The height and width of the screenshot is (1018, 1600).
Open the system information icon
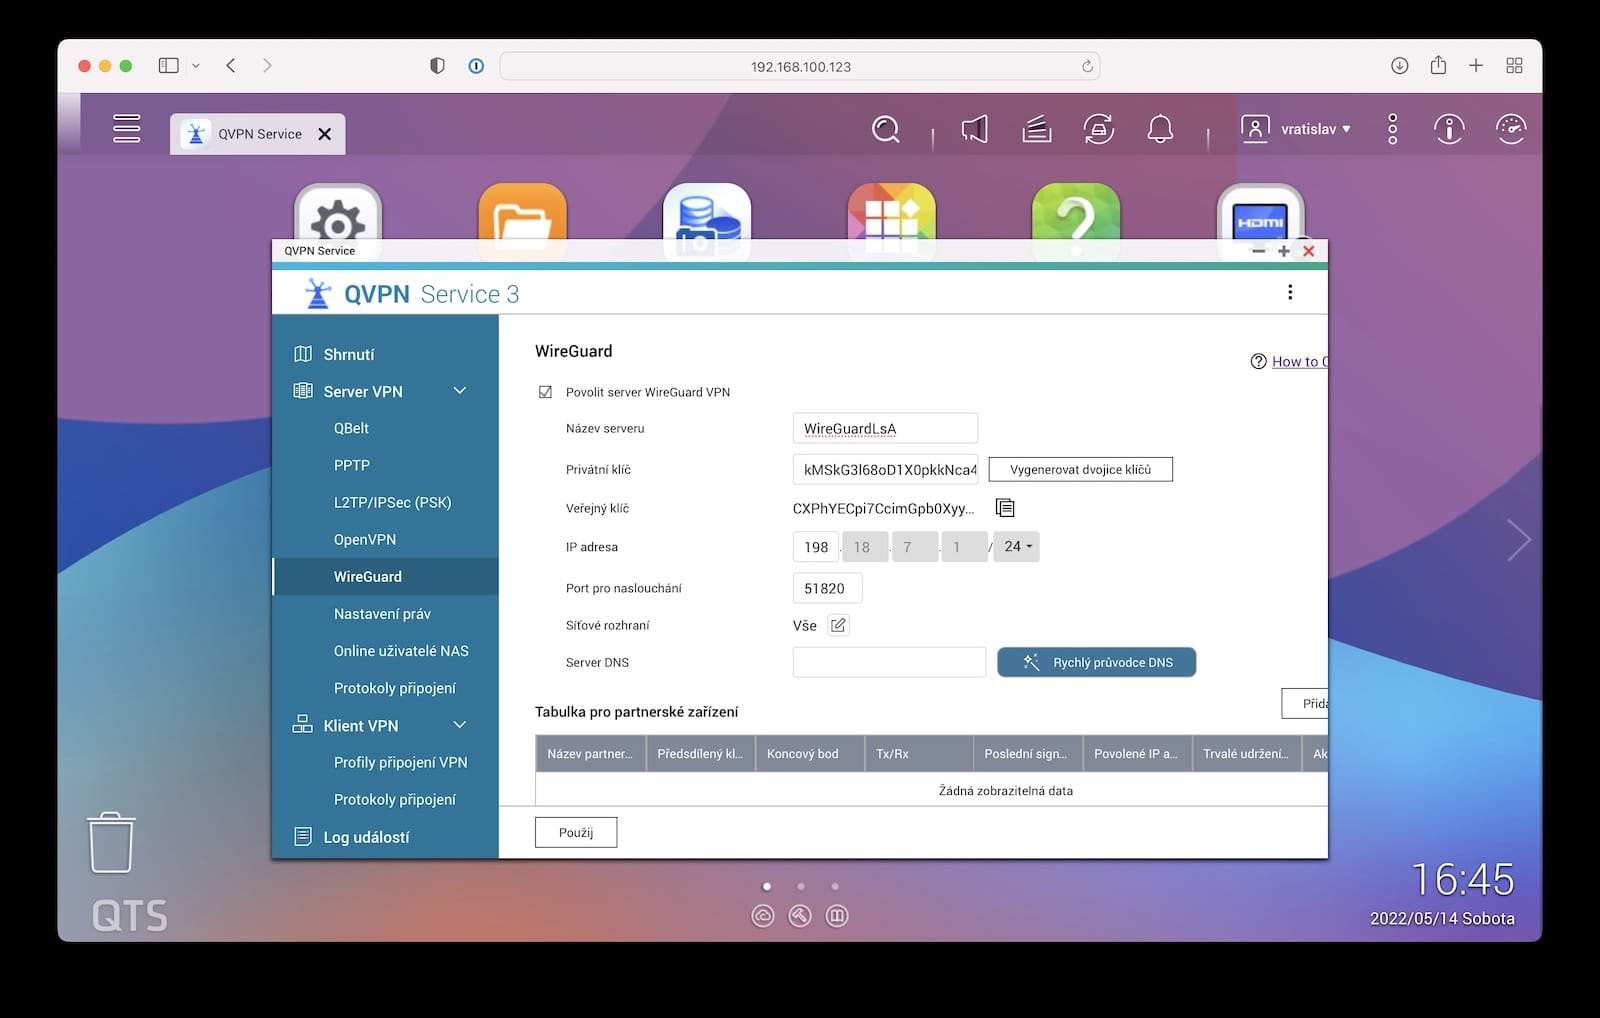point(1449,129)
